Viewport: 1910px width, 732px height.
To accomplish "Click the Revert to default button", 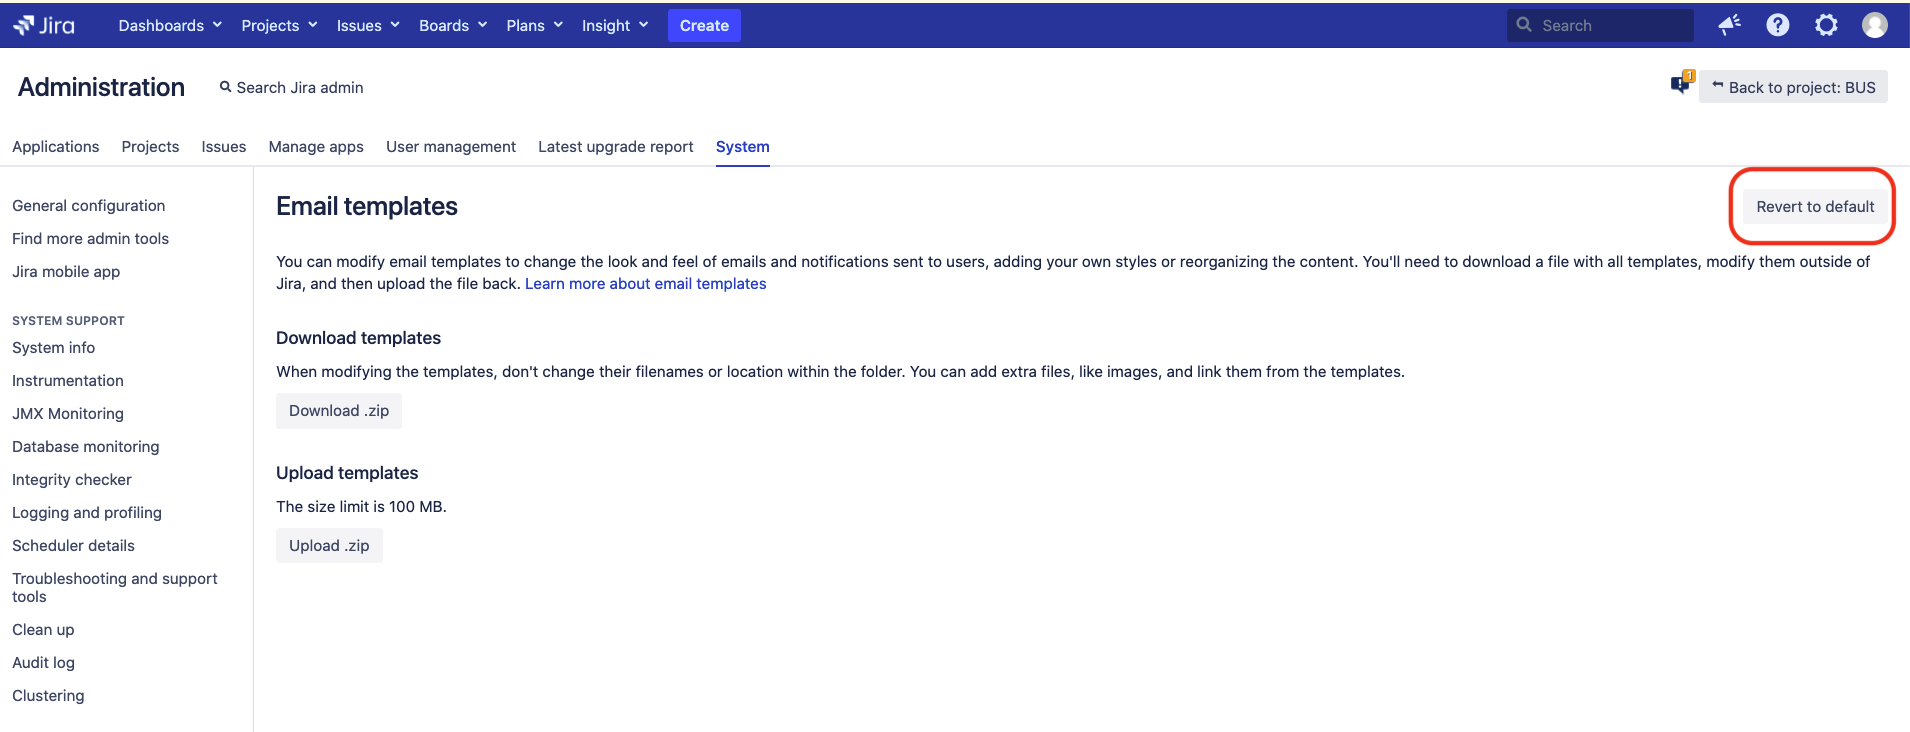I will [x=1815, y=206].
